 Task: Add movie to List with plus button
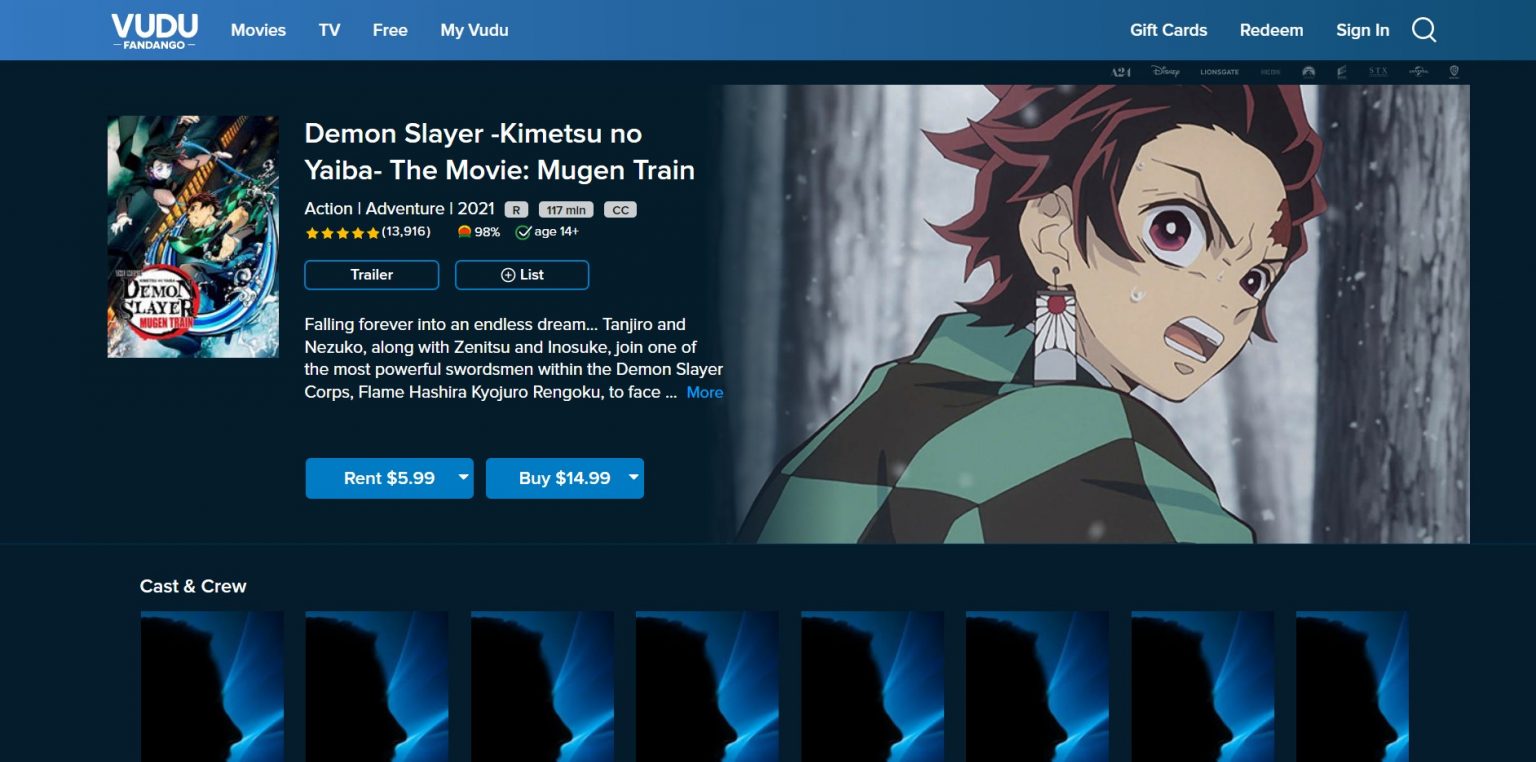click(522, 275)
